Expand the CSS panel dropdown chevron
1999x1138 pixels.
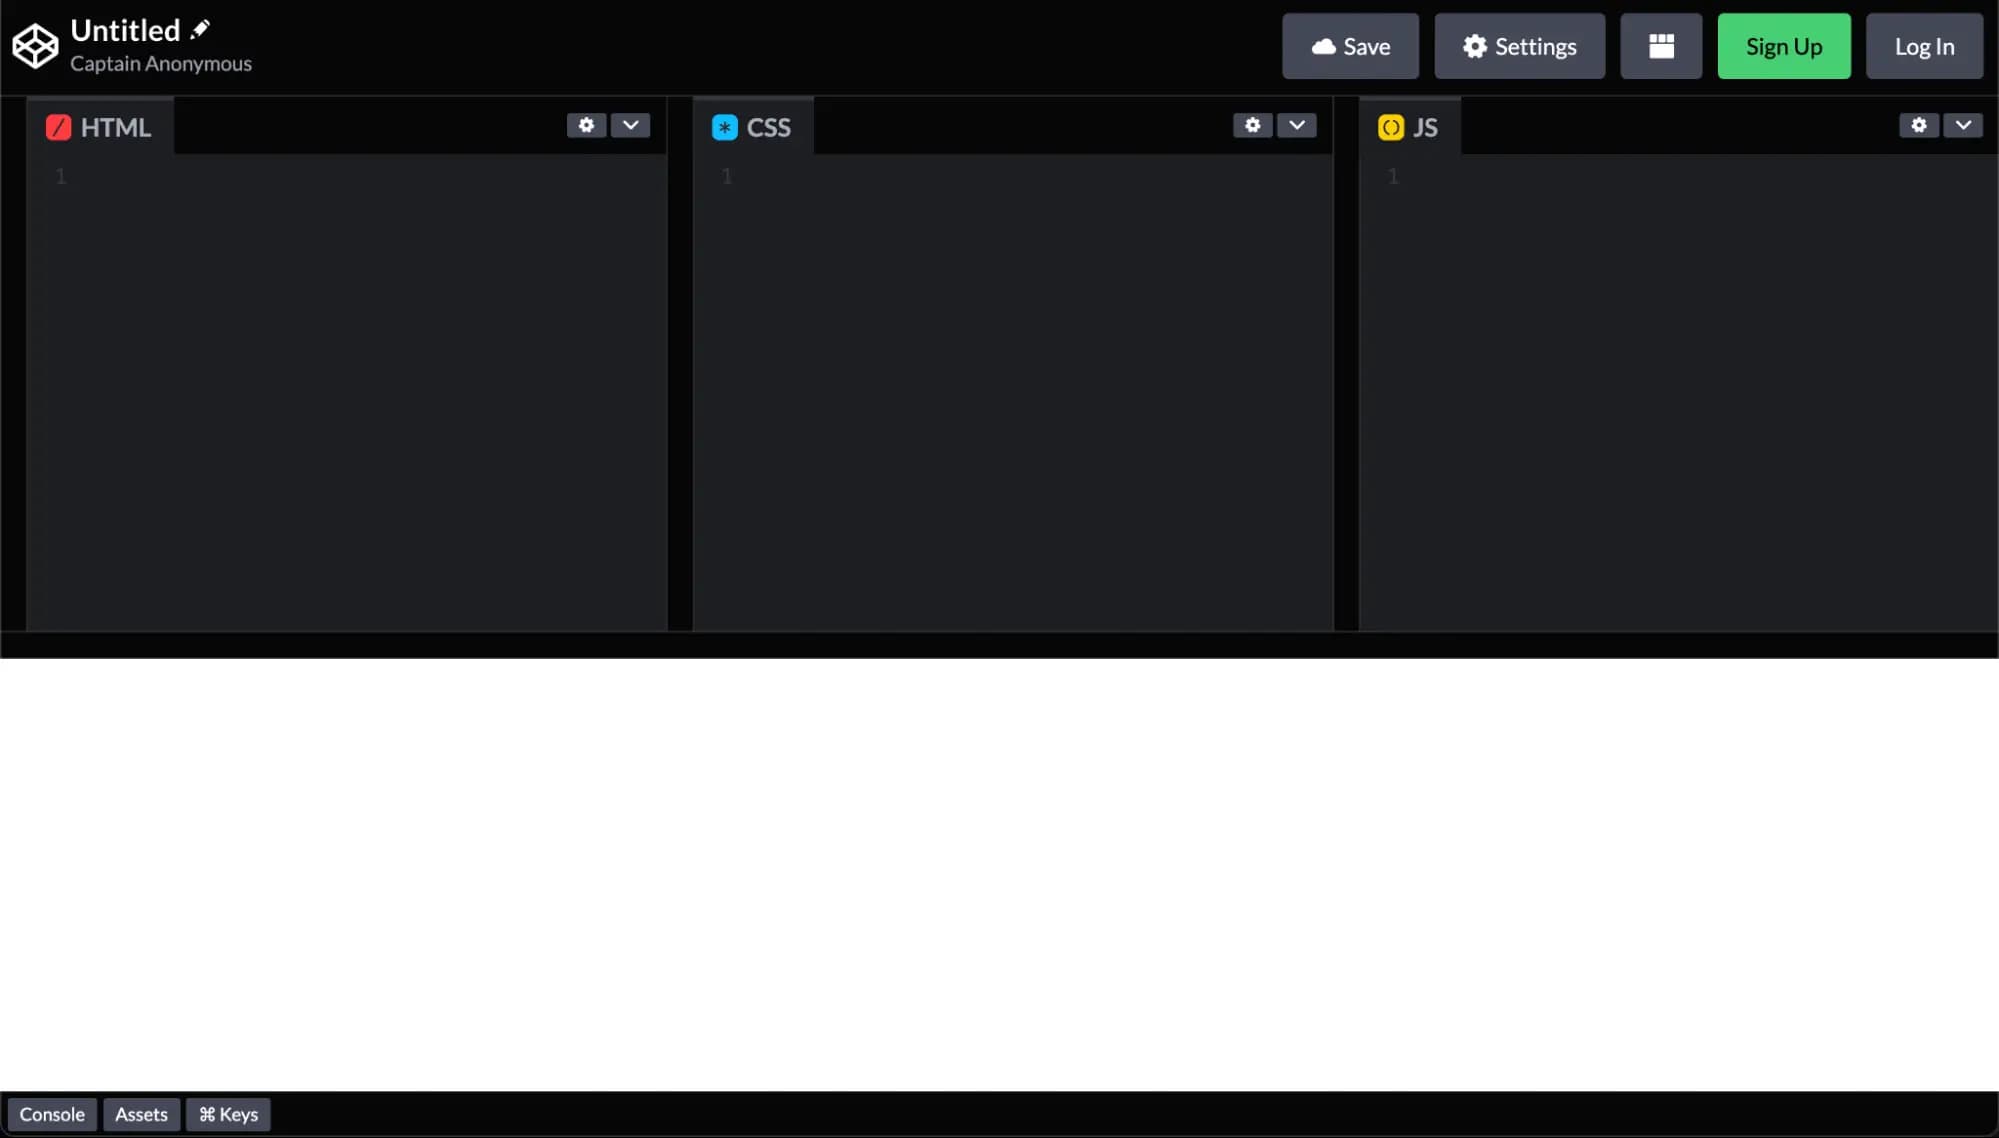[x=1297, y=125]
